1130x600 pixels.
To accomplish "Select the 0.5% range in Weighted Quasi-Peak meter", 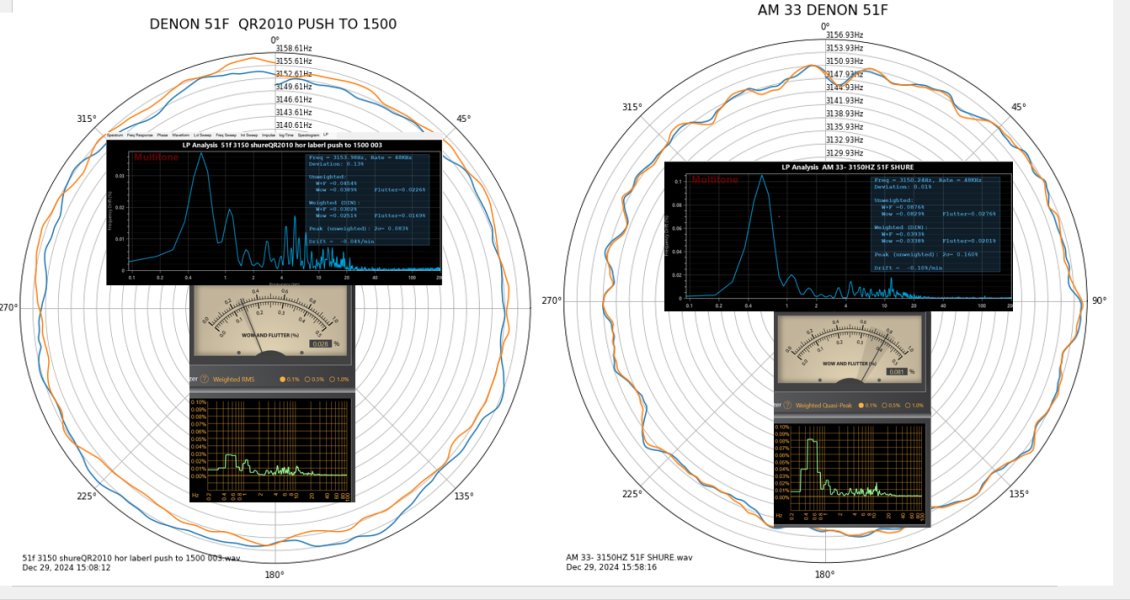I will 892,406.
